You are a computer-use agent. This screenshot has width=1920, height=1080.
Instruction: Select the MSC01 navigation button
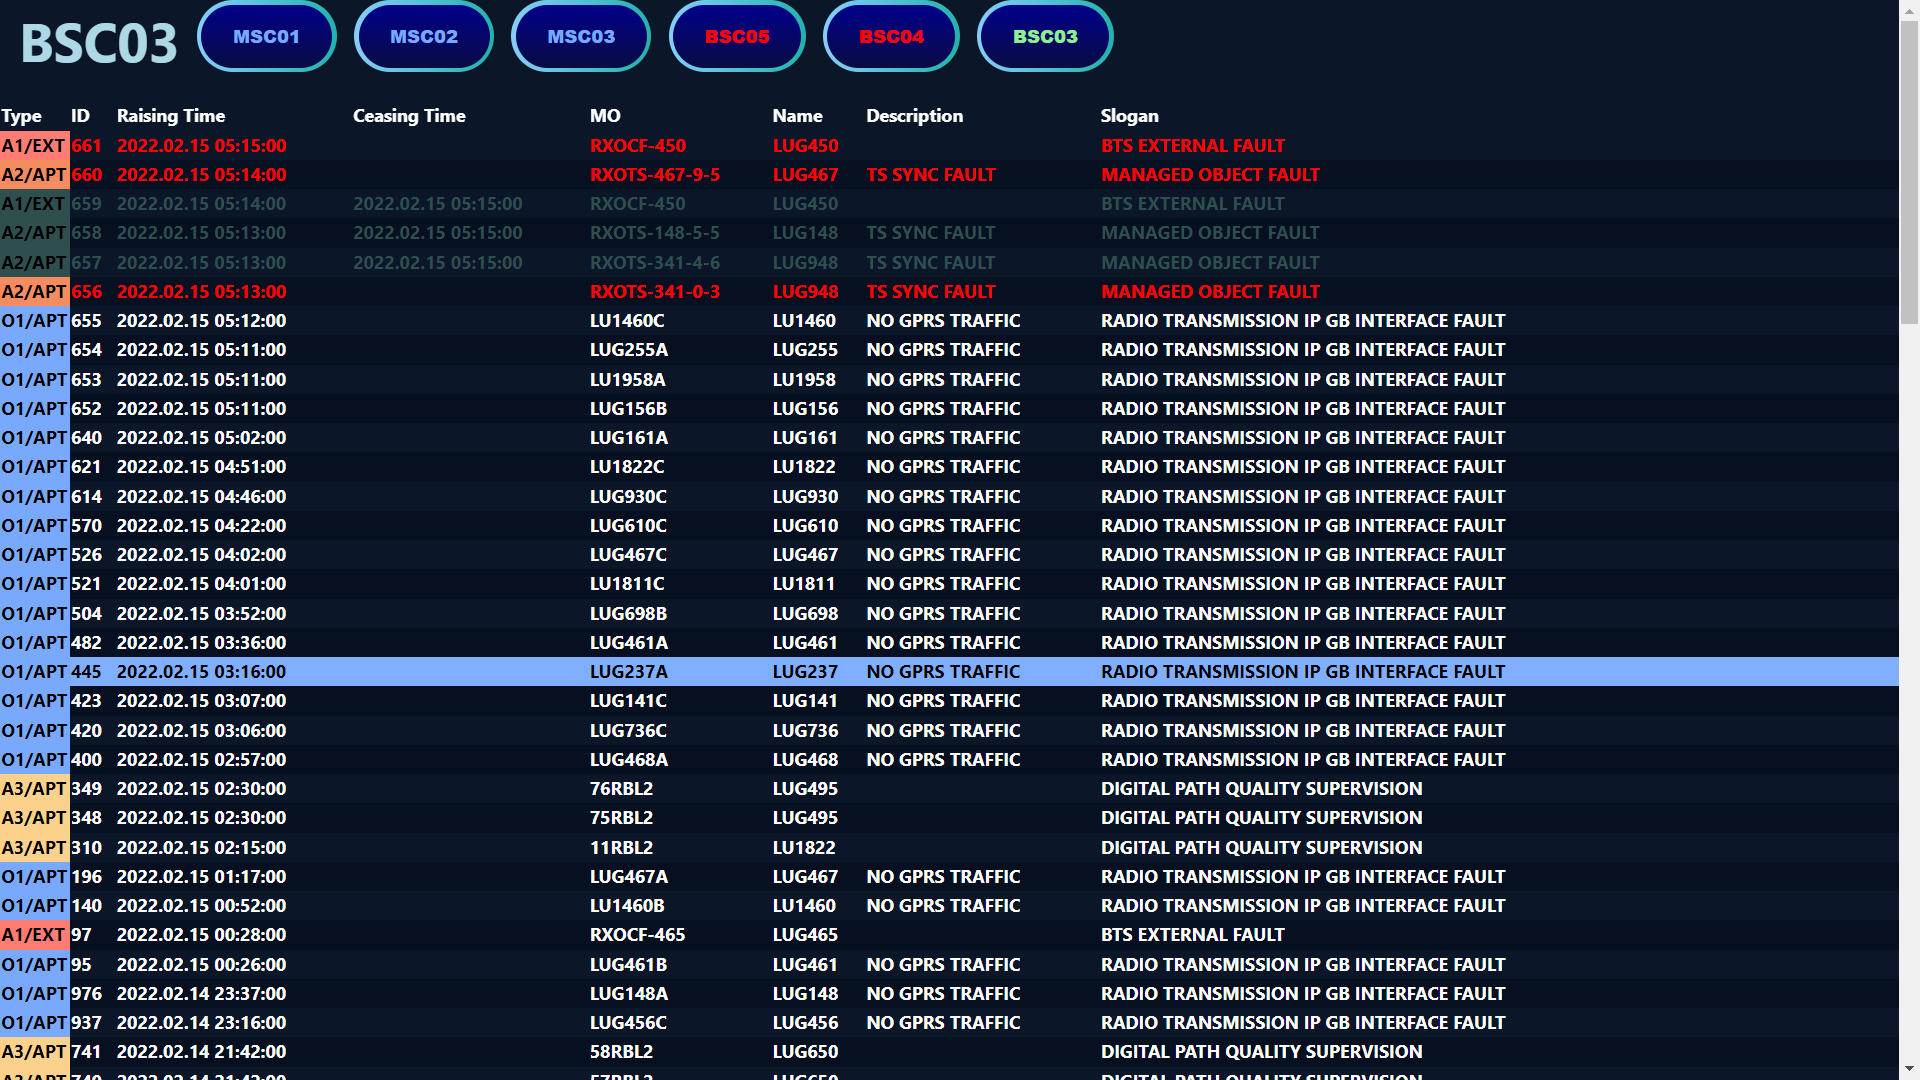tap(266, 36)
